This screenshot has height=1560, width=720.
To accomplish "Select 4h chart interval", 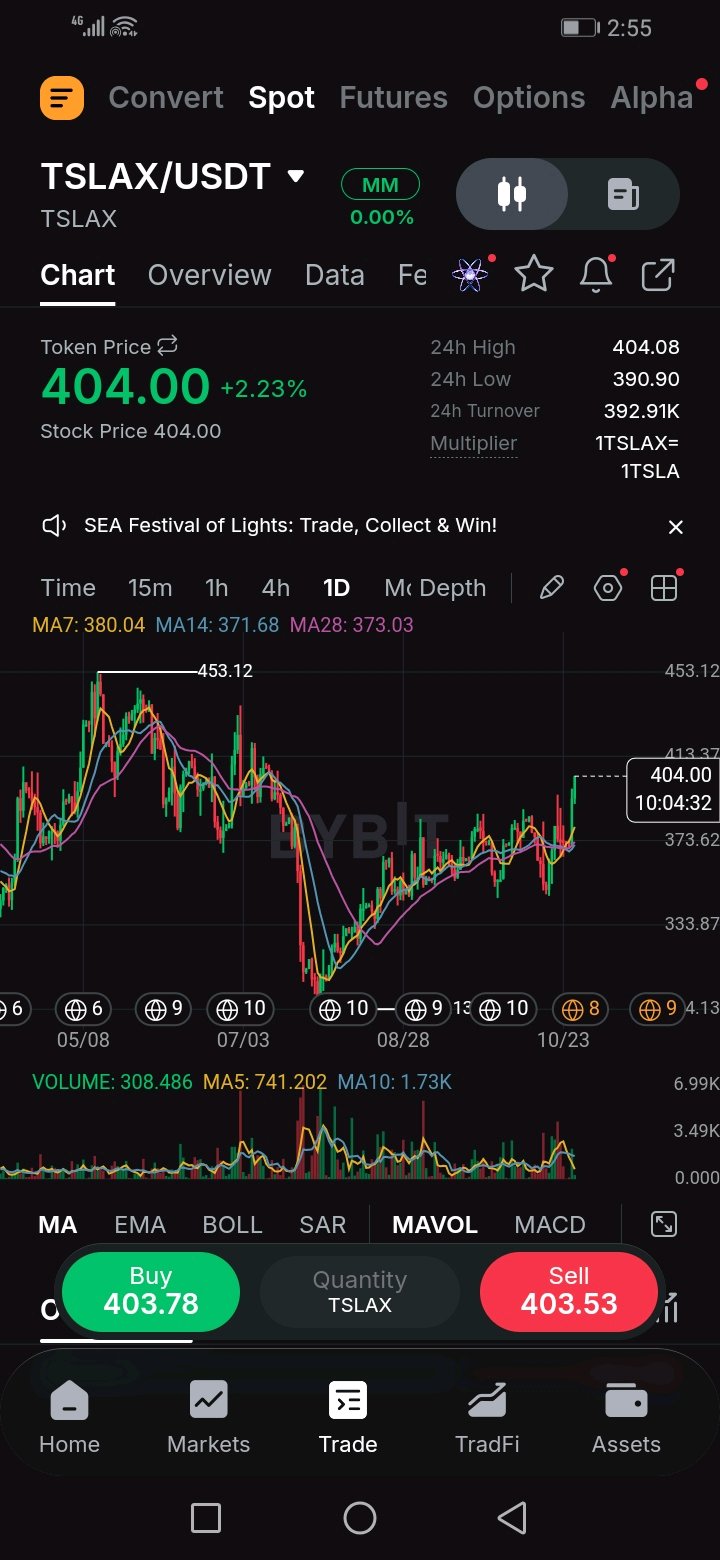I will tap(276, 588).
